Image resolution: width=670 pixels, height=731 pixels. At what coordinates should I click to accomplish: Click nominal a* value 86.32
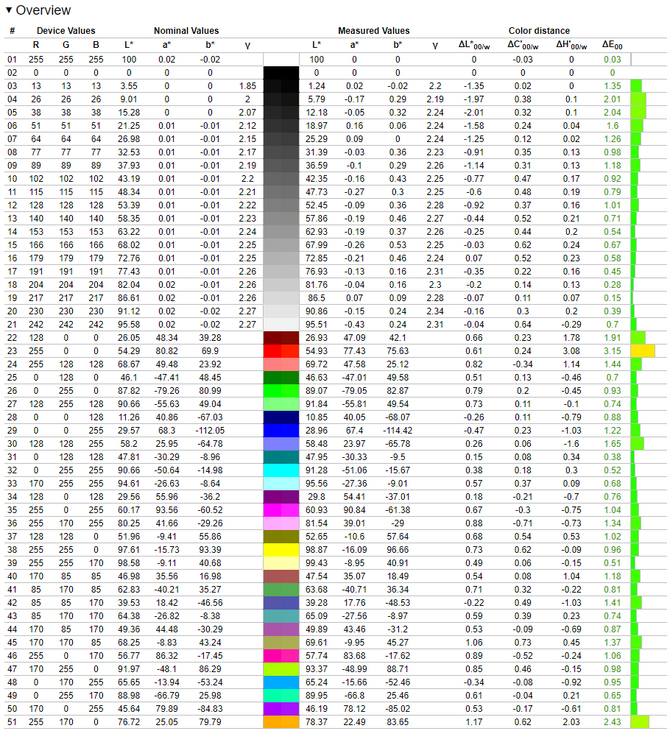[x=166, y=656]
